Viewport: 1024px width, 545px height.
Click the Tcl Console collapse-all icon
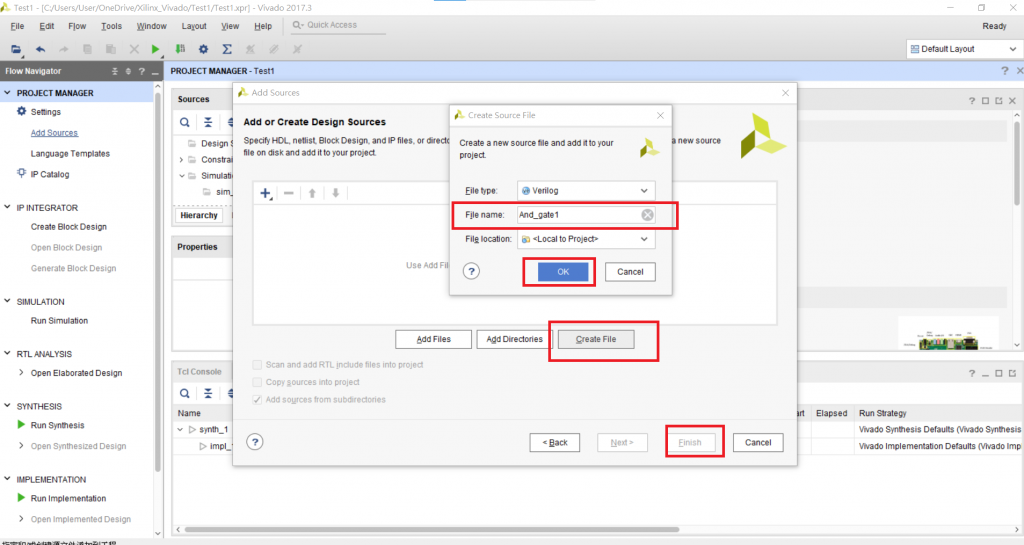click(208, 393)
